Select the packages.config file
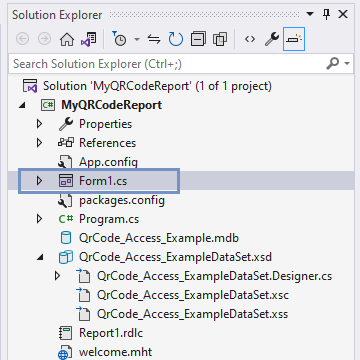The height and width of the screenshot is (360, 360). click(x=122, y=200)
